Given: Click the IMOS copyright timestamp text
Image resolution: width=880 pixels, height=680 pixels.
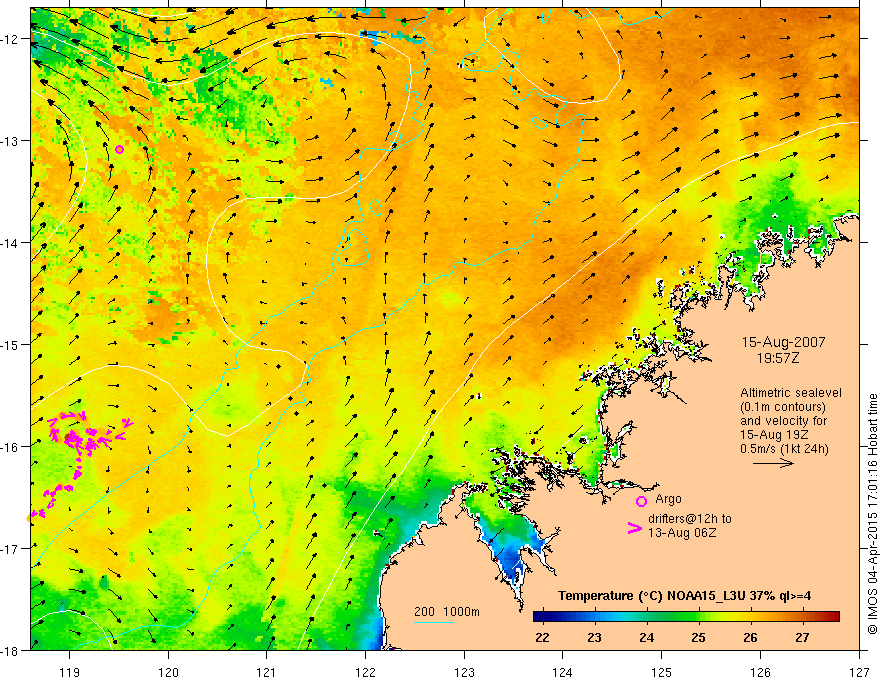Looking at the screenshot, I should [872, 514].
